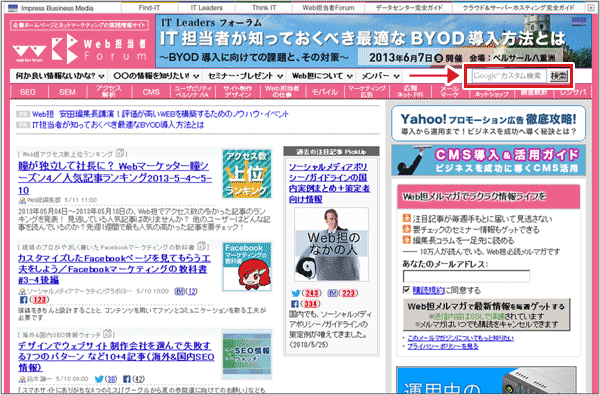Toggle the 購読規約に同意する checkbox
This screenshot has height=395, width=600.
406,290
